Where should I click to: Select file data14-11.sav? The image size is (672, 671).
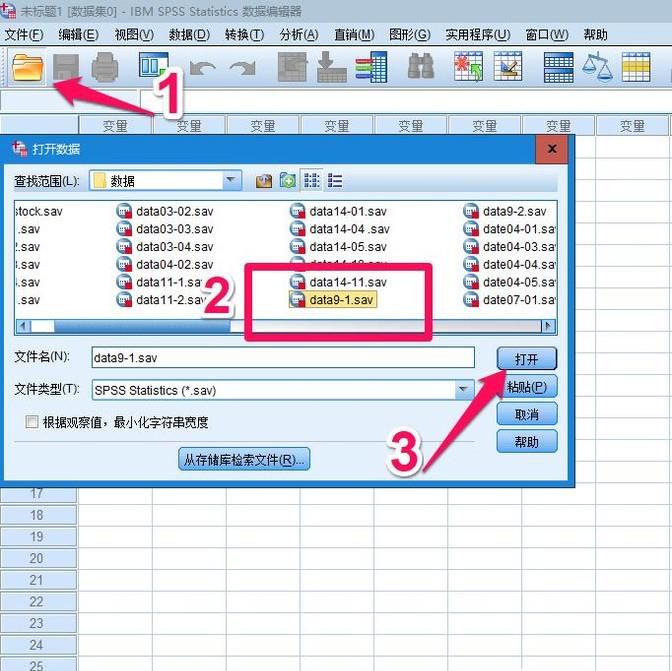pyautogui.click(x=339, y=282)
